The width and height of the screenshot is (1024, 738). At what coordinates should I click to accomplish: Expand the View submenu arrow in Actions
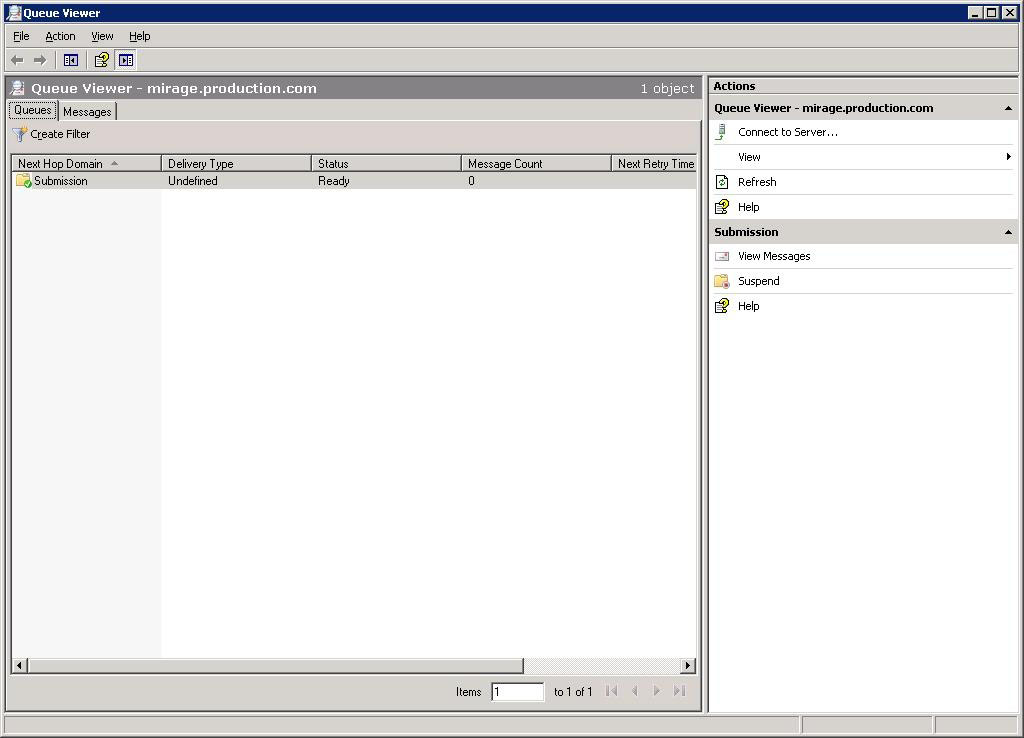point(1008,157)
